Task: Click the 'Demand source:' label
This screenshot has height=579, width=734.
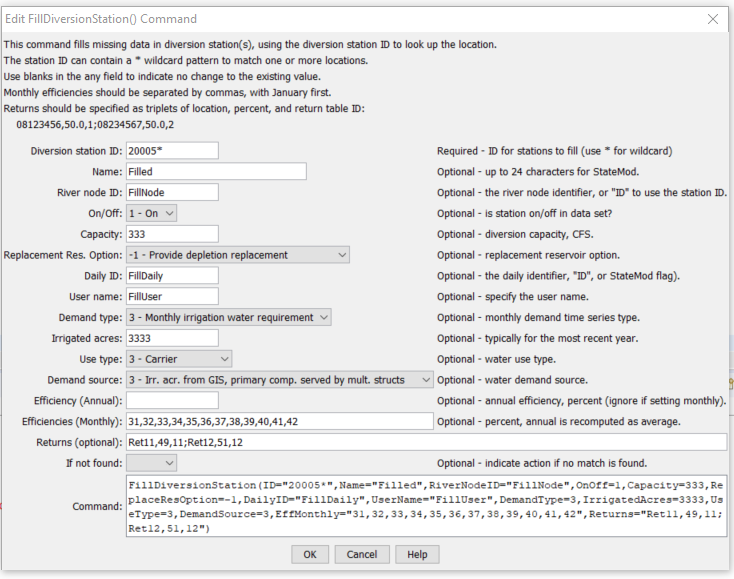Action: pyautogui.click(x=85, y=380)
